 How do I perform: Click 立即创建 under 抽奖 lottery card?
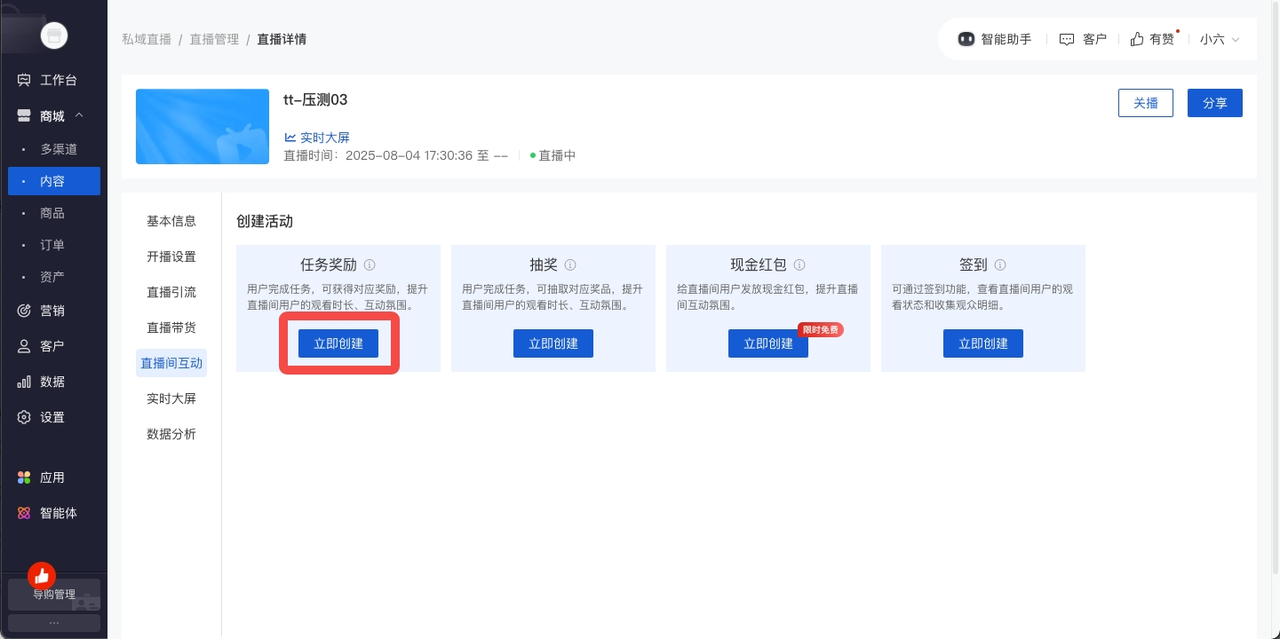pyautogui.click(x=553, y=343)
